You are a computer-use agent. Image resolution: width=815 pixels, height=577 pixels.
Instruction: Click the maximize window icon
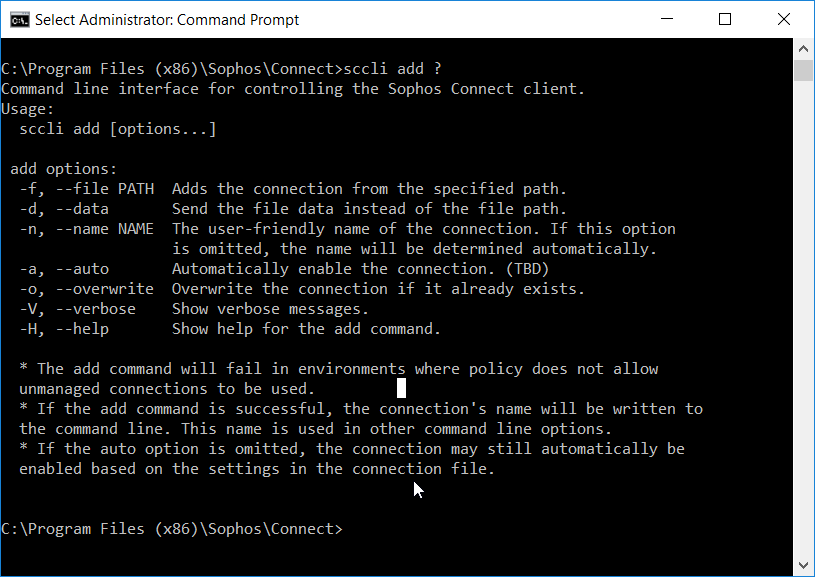click(x=724, y=19)
